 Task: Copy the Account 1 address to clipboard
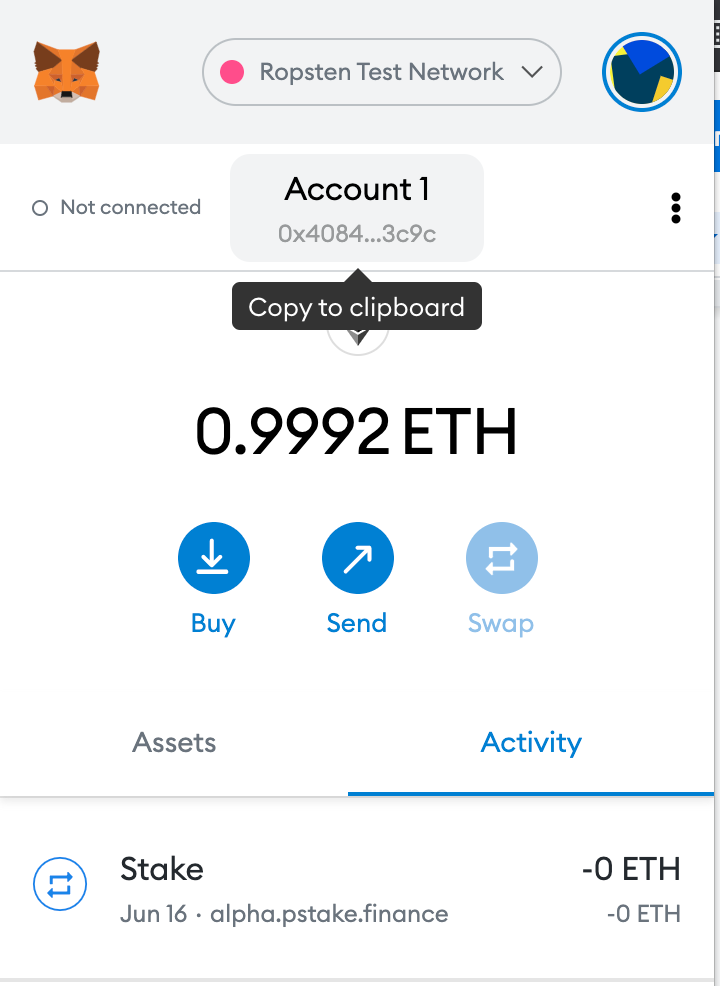pos(357,208)
